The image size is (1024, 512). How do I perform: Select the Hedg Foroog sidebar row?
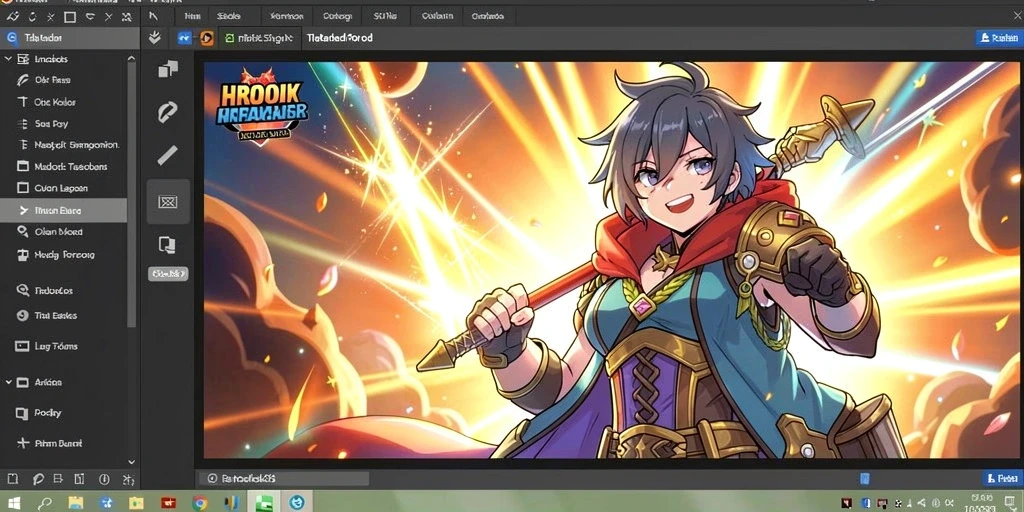click(65, 255)
